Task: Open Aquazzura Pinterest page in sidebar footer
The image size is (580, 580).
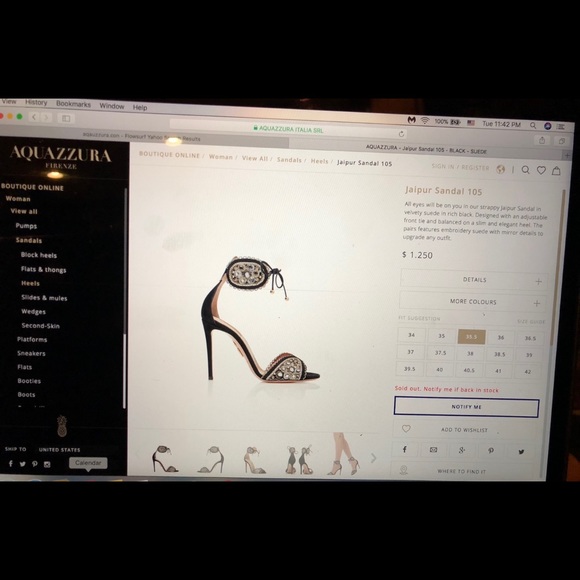Action: (x=34, y=464)
